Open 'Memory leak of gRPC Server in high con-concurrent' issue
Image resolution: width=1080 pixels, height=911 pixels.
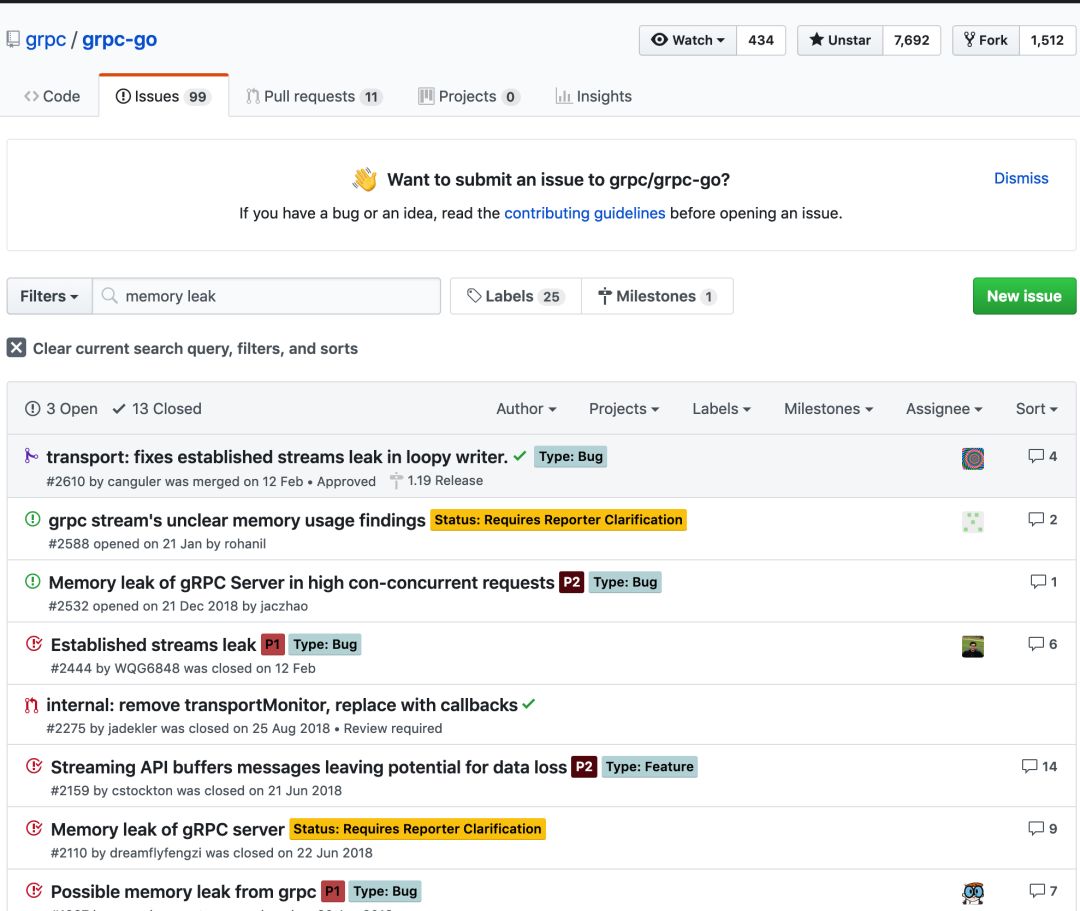[302, 583]
